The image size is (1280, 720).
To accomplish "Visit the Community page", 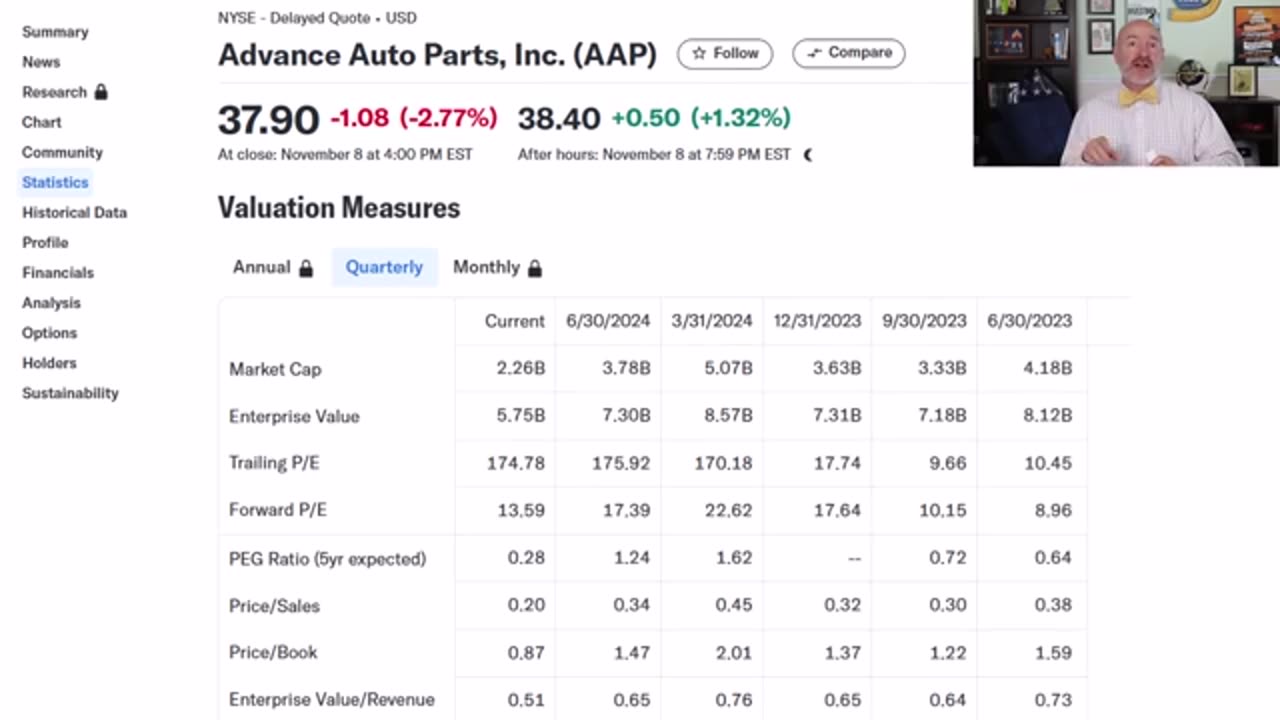I will click(x=62, y=152).
